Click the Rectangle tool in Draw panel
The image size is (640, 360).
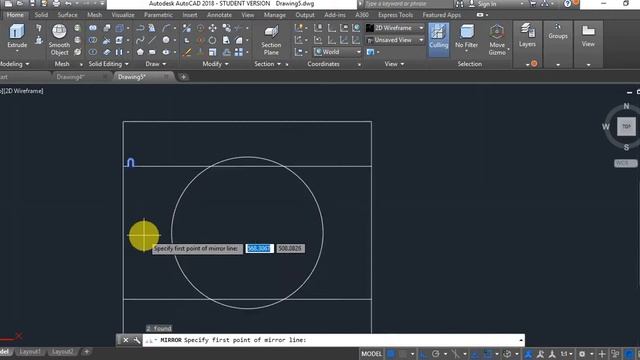(x=152, y=52)
